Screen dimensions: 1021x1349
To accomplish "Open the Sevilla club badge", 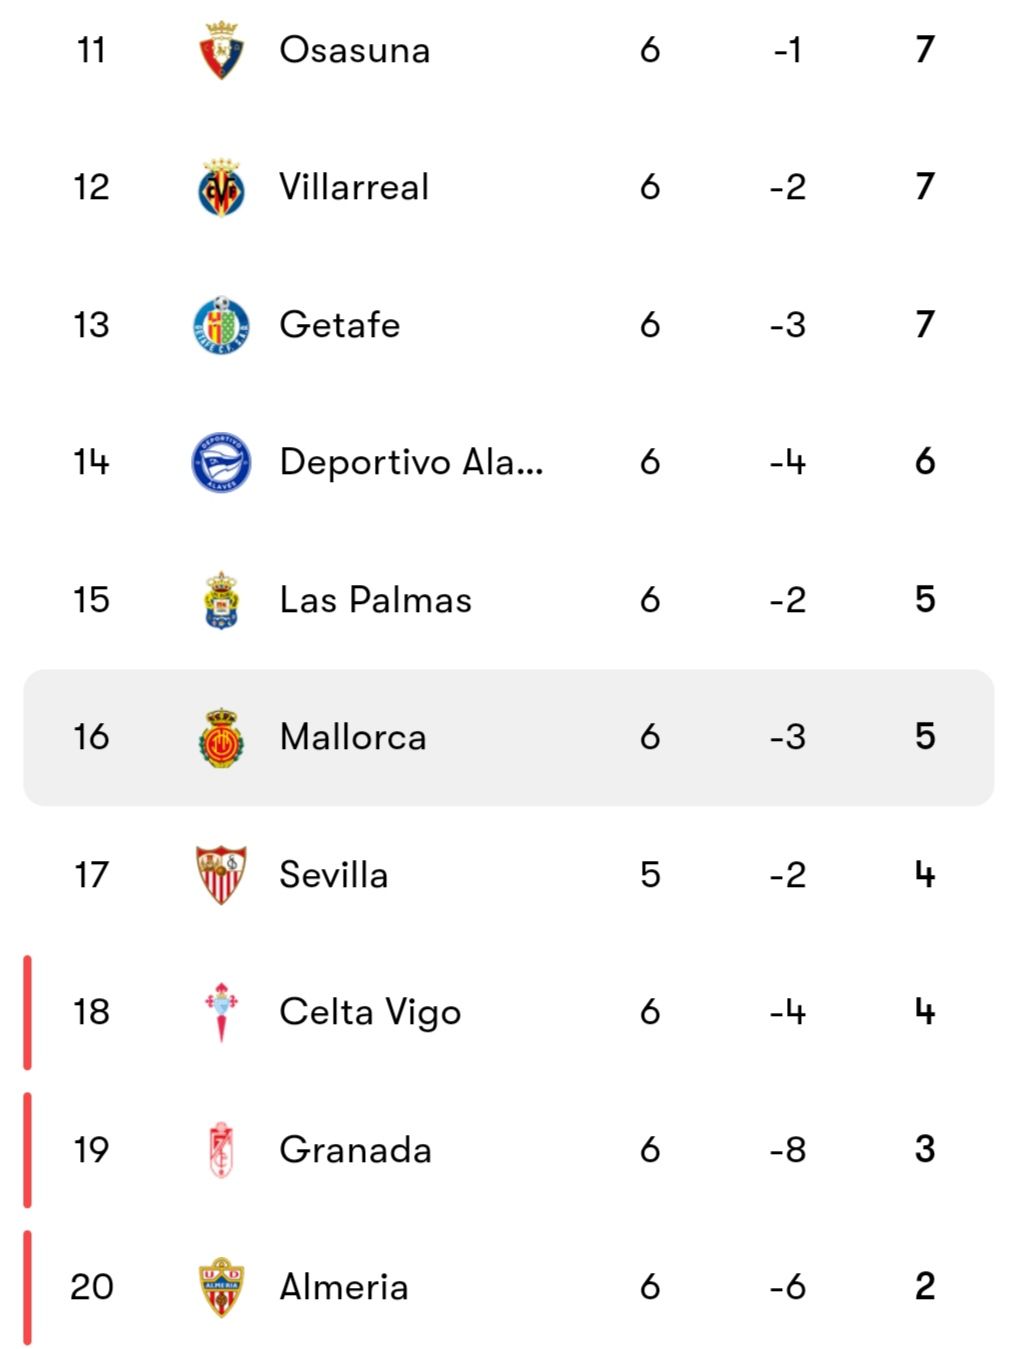I will (221, 875).
